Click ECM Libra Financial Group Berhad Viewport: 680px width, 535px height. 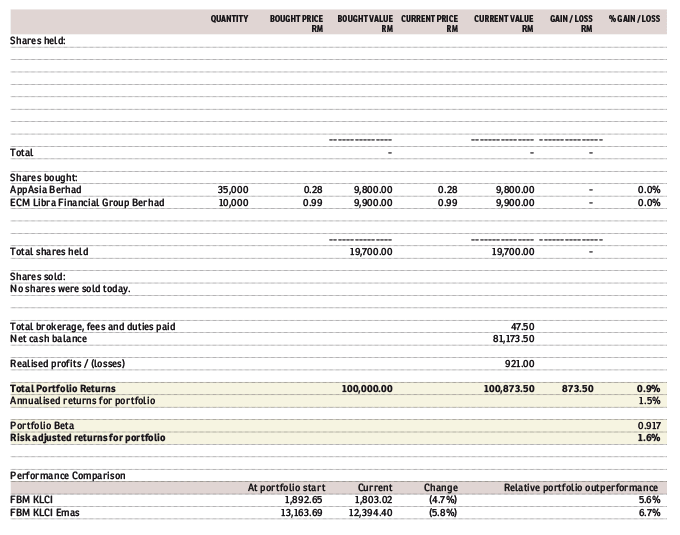point(86,202)
